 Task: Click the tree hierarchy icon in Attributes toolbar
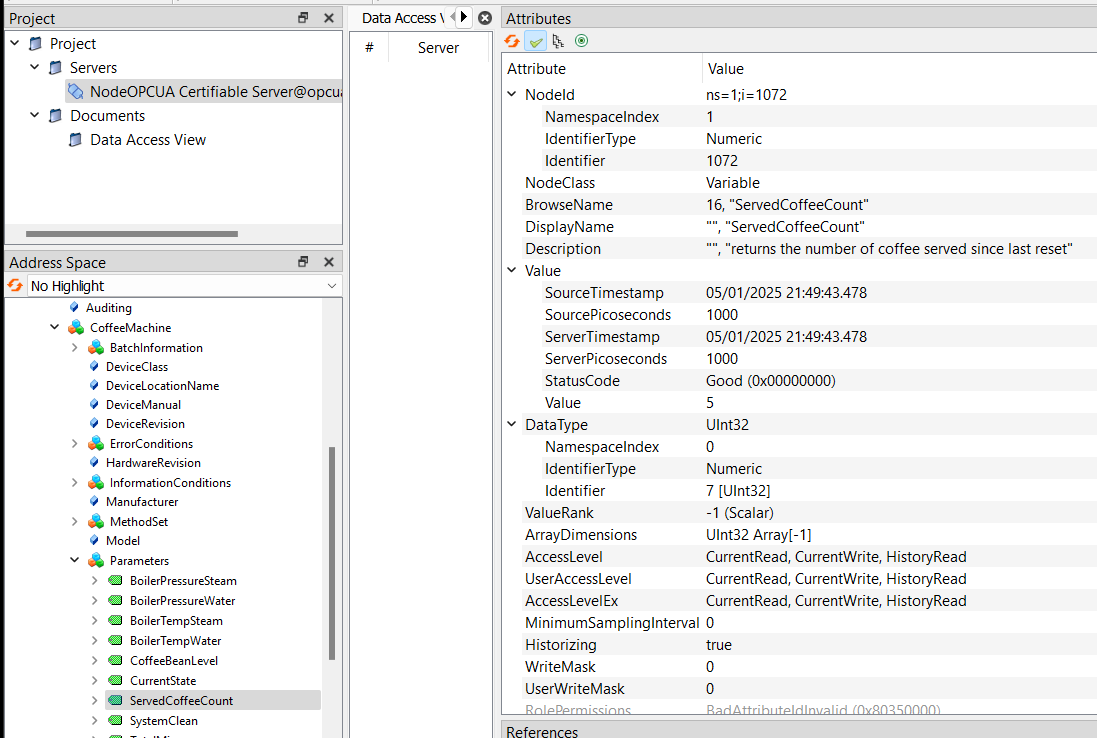[558, 41]
